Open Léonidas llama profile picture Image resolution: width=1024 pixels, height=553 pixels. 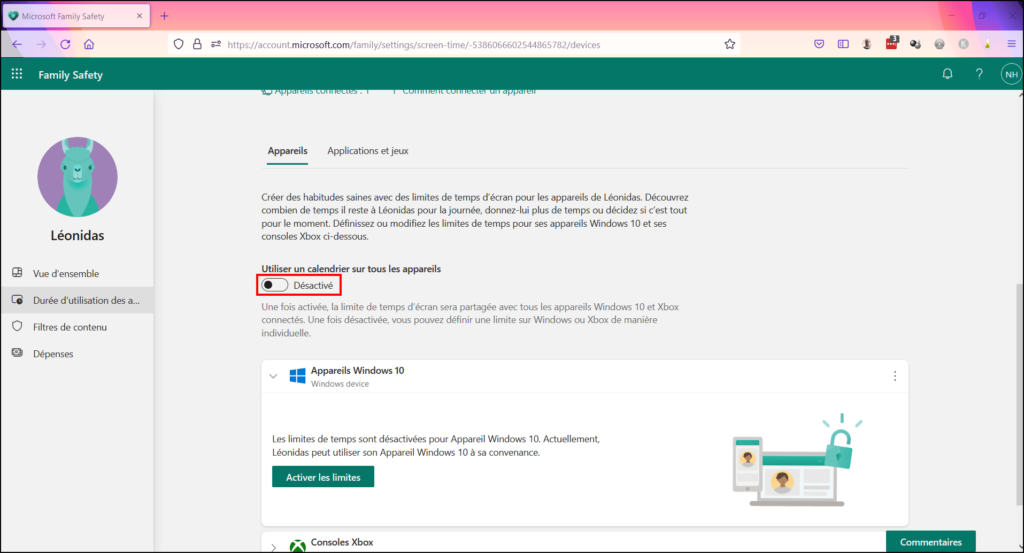coord(77,177)
